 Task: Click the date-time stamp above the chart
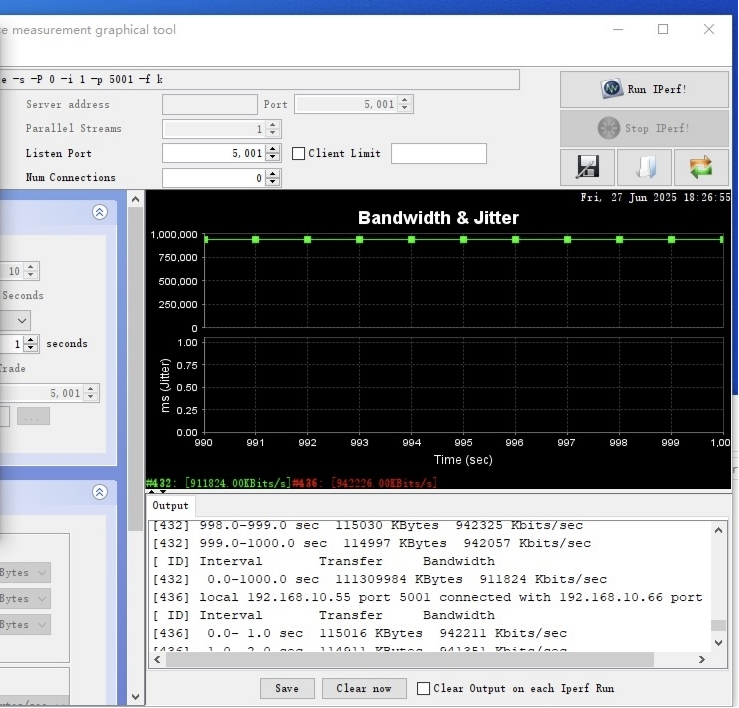coord(655,198)
